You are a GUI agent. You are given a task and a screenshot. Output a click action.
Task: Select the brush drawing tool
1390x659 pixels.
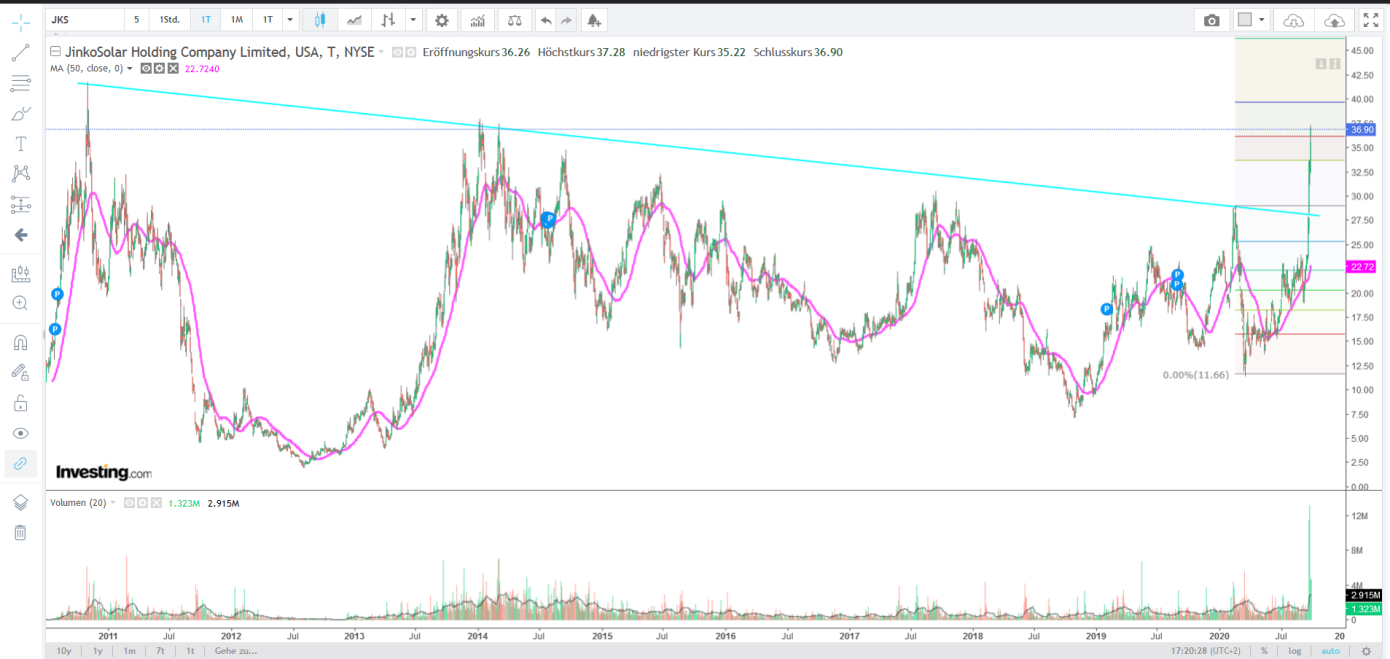pos(20,113)
